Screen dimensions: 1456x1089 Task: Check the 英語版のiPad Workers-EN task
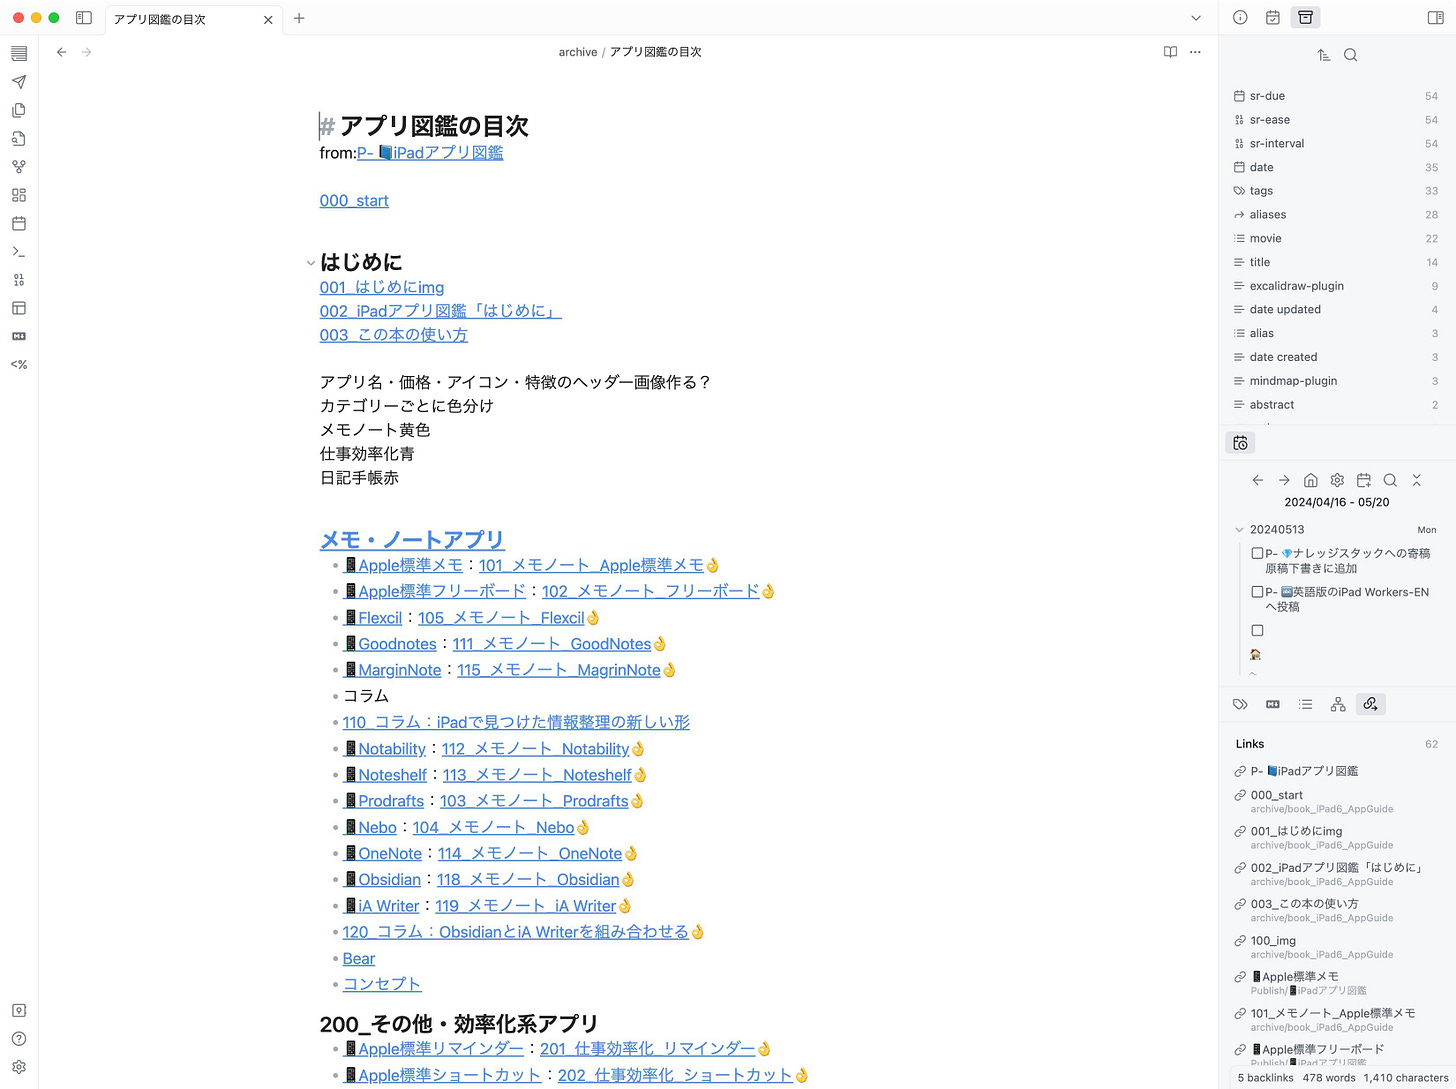coord(1258,592)
